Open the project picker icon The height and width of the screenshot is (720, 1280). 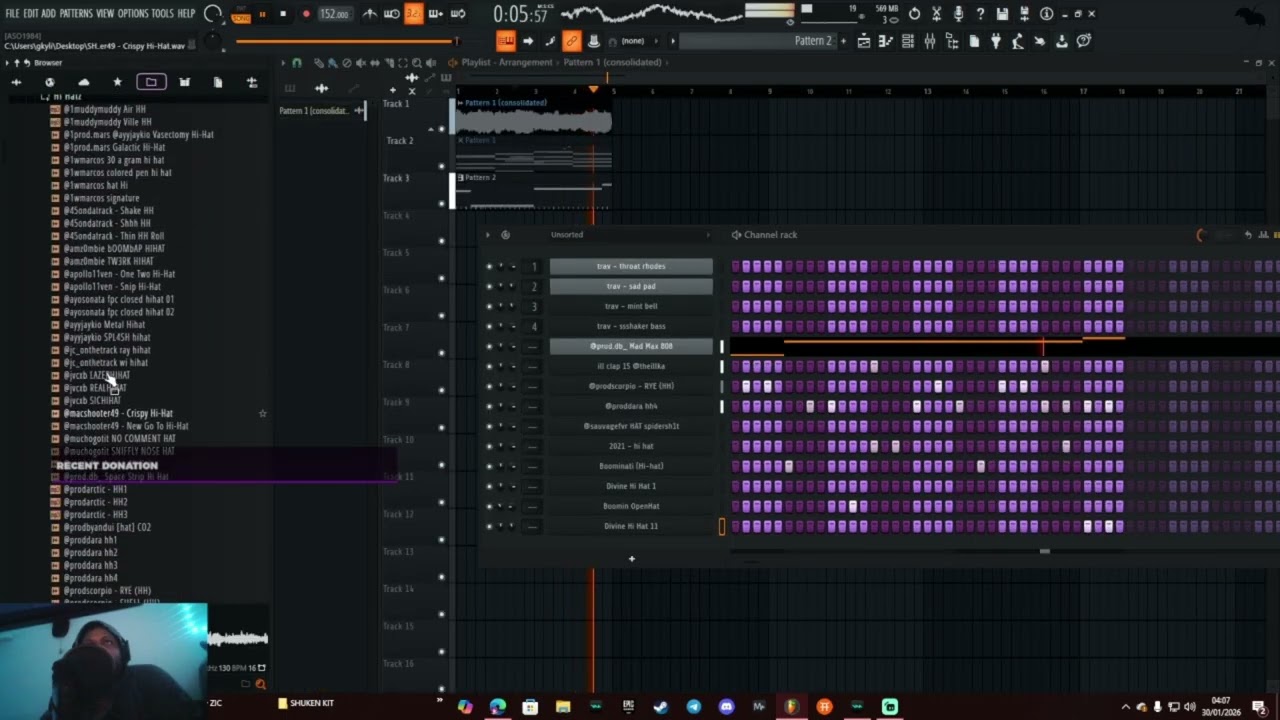[974, 41]
